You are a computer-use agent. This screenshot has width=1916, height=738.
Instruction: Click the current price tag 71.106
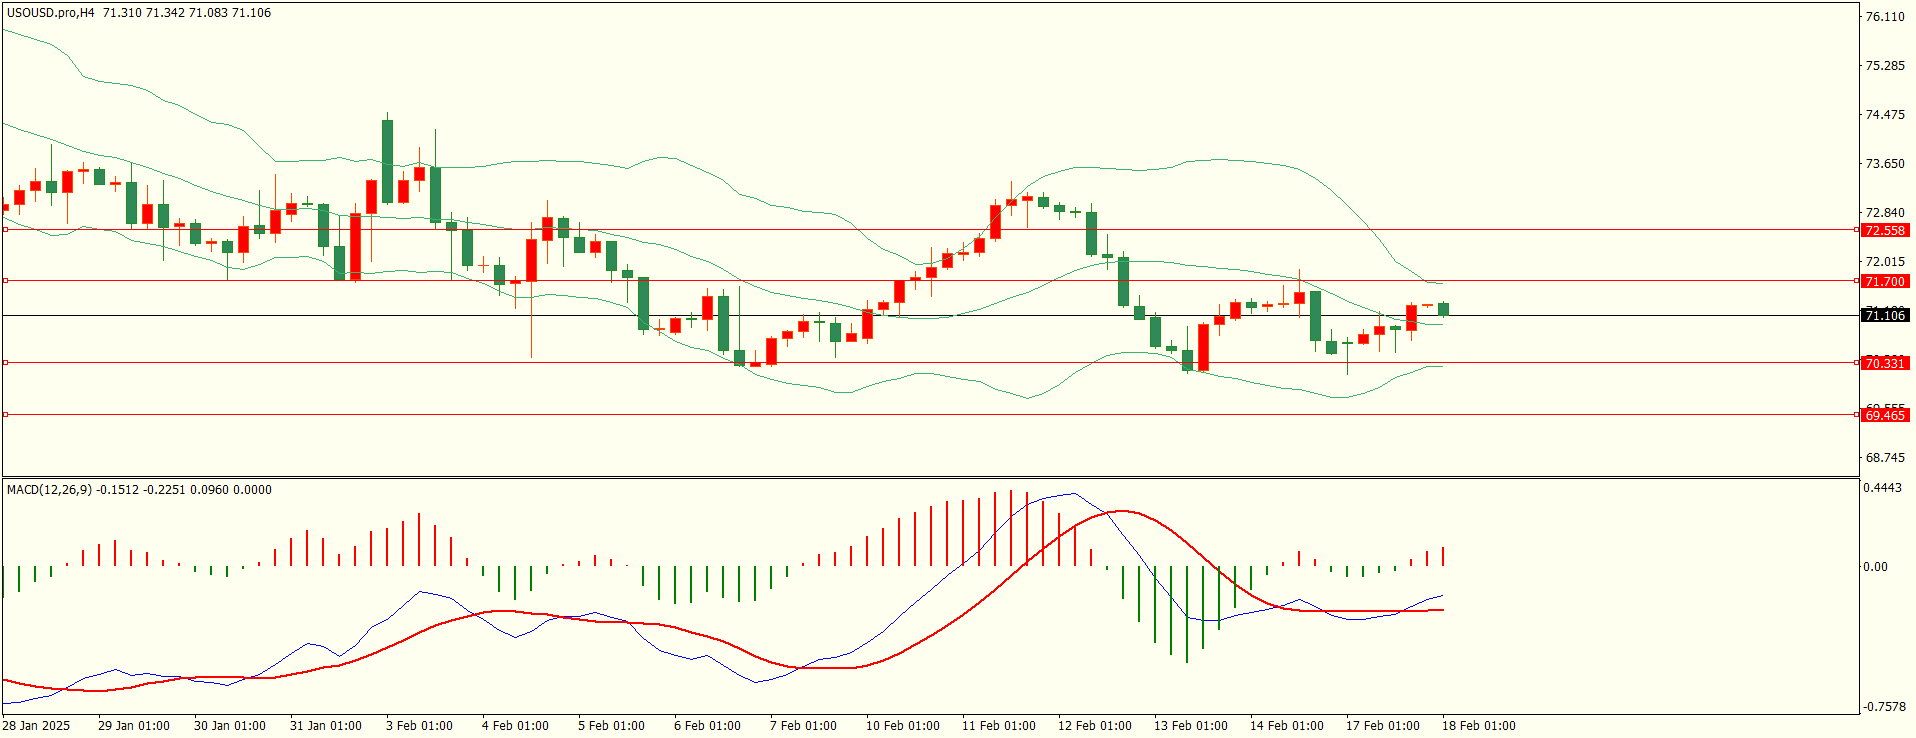click(x=1885, y=315)
